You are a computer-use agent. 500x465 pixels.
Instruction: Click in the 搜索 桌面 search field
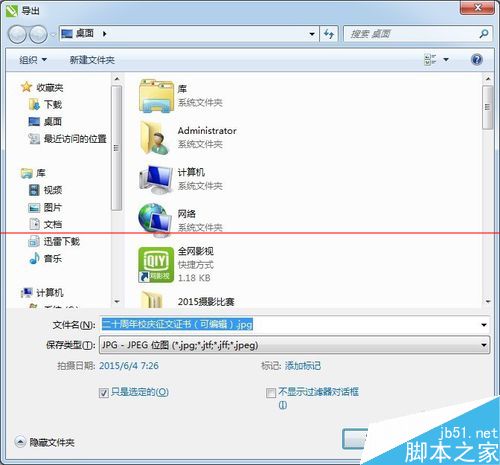(413, 34)
